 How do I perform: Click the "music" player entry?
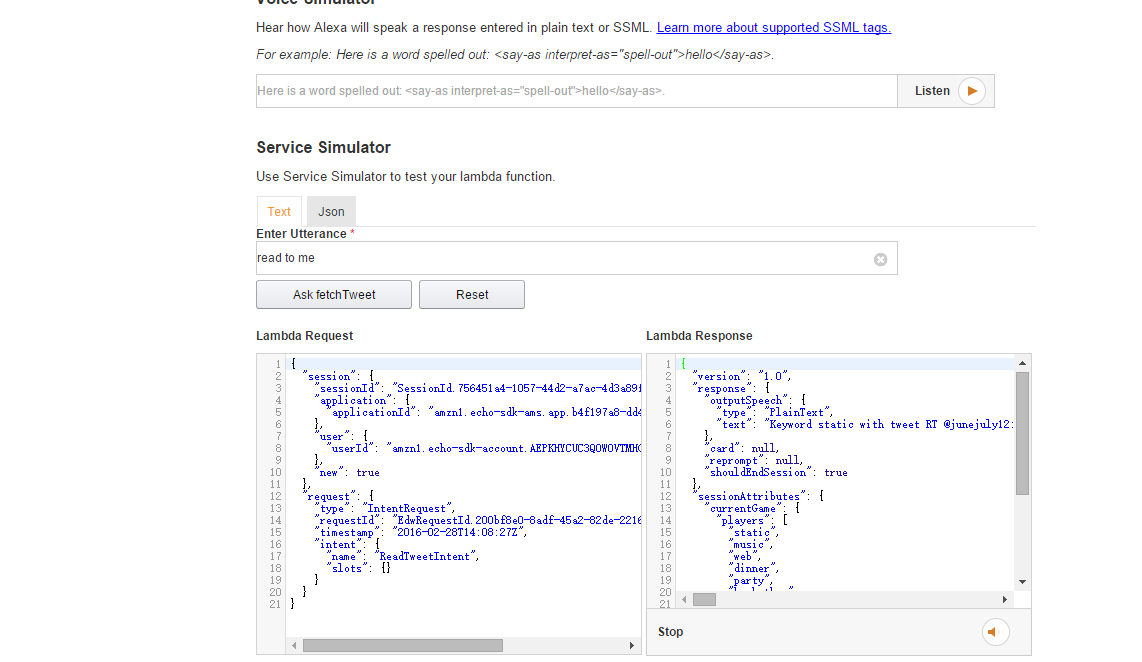pyautogui.click(x=750, y=545)
